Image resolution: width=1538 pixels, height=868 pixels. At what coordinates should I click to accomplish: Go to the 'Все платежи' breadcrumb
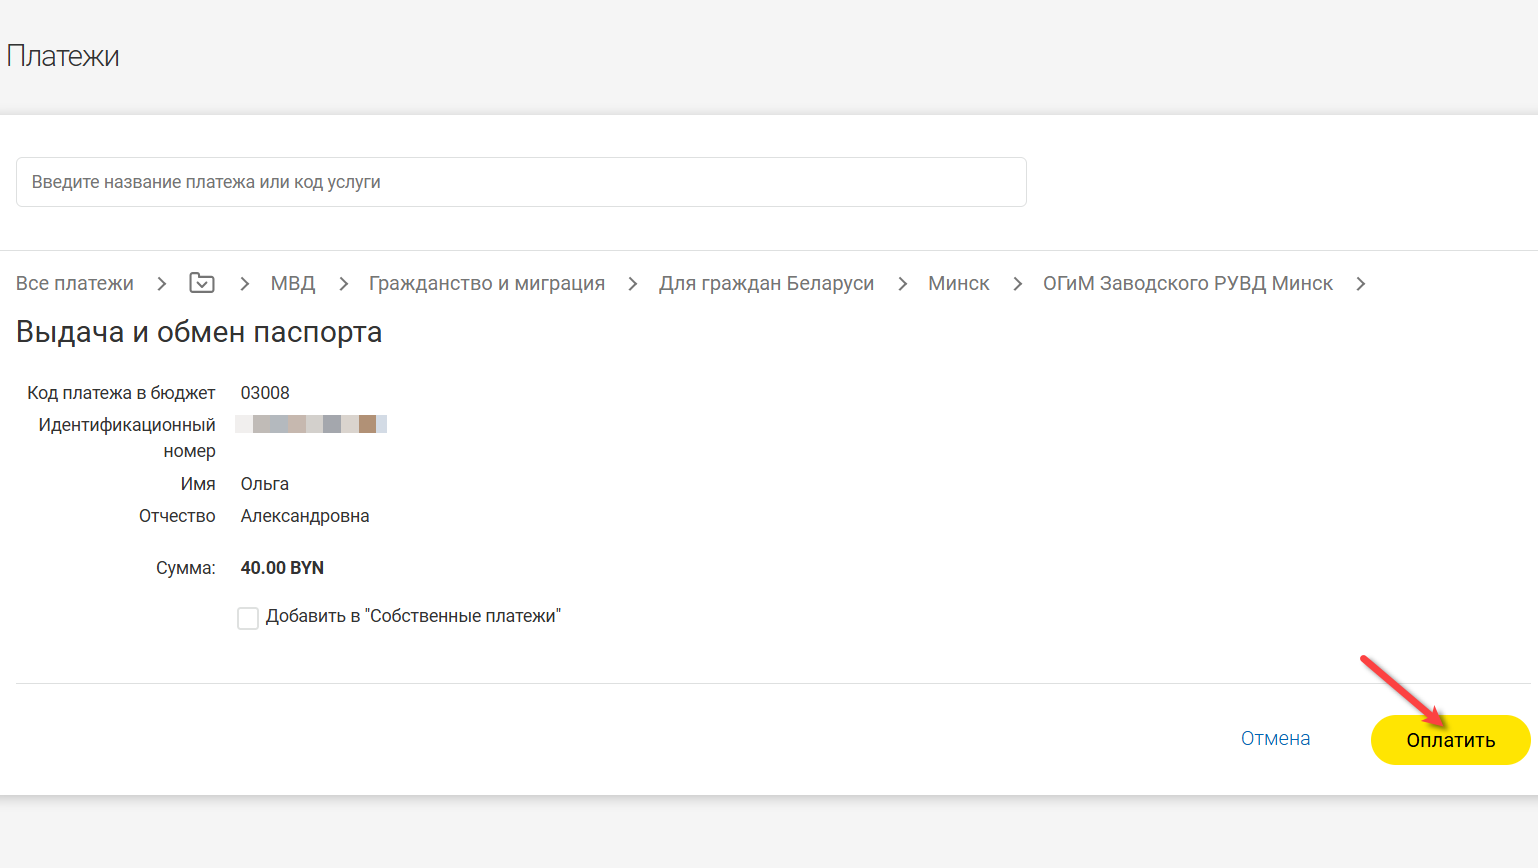pyautogui.click(x=75, y=283)
